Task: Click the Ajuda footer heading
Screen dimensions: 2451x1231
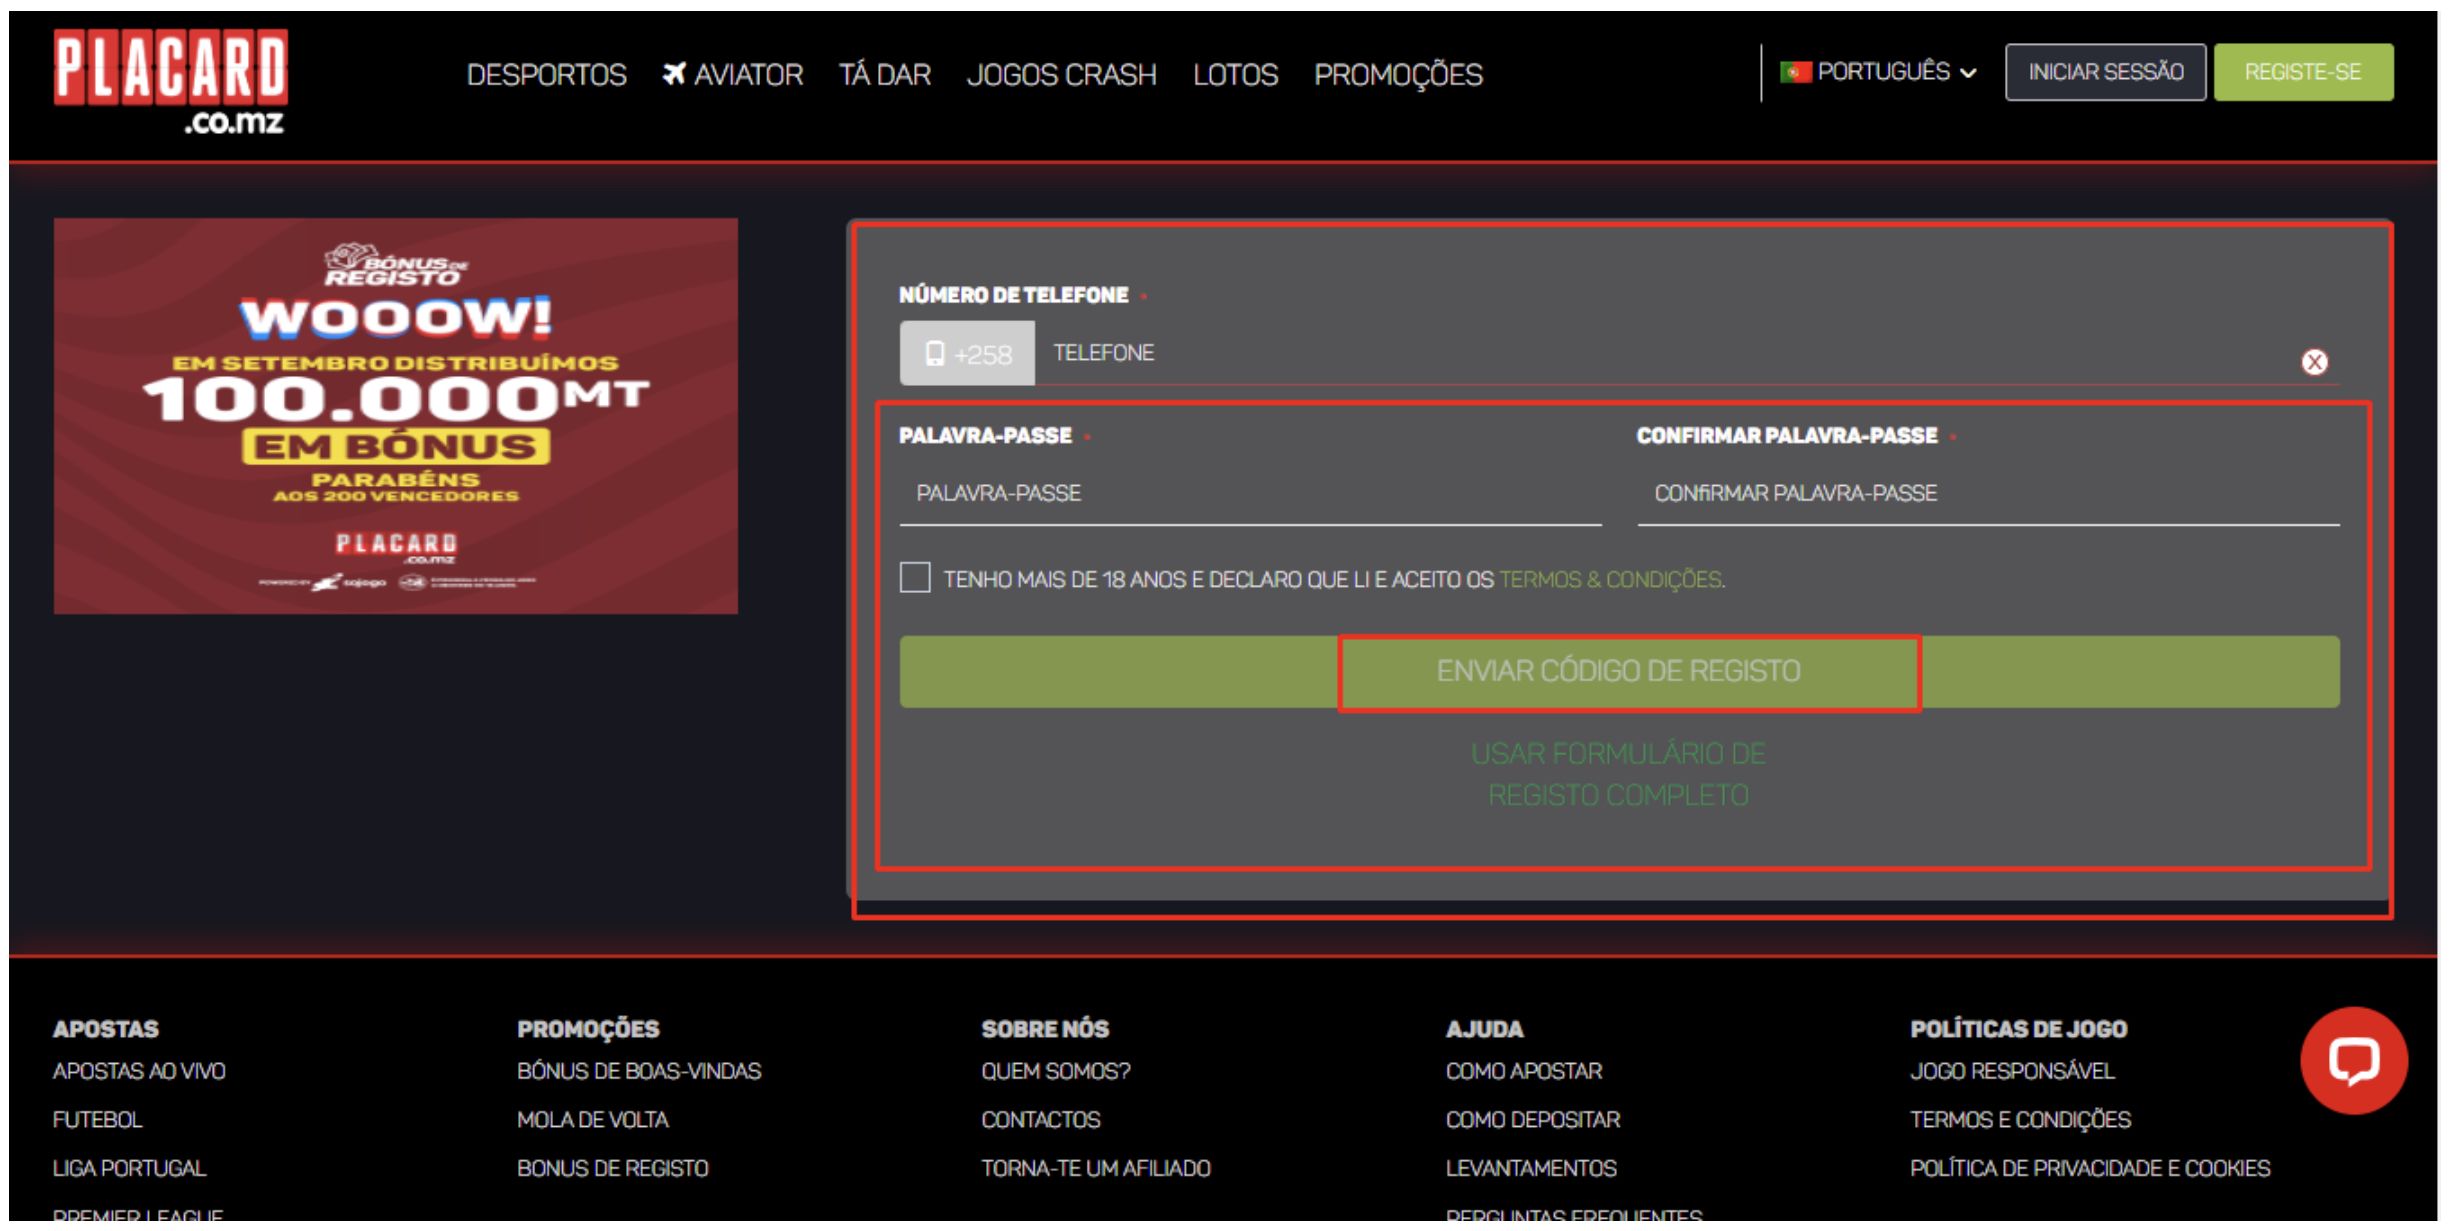Action: [1484, 1029]
